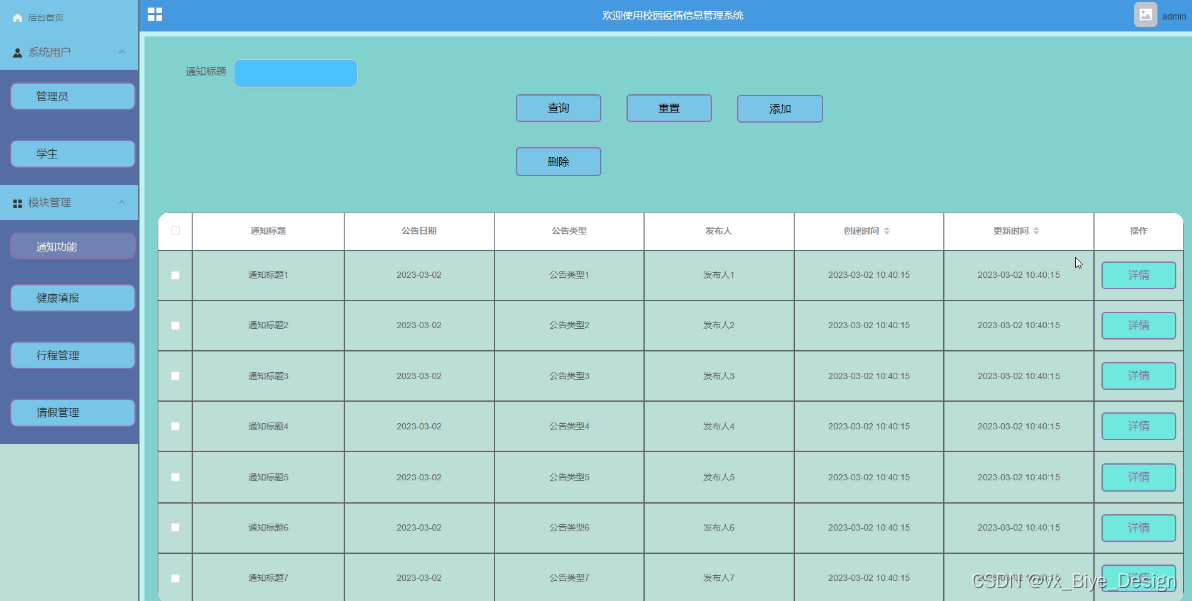
Task: Select the 通知功能 menu item
Action: coord(73,247)
